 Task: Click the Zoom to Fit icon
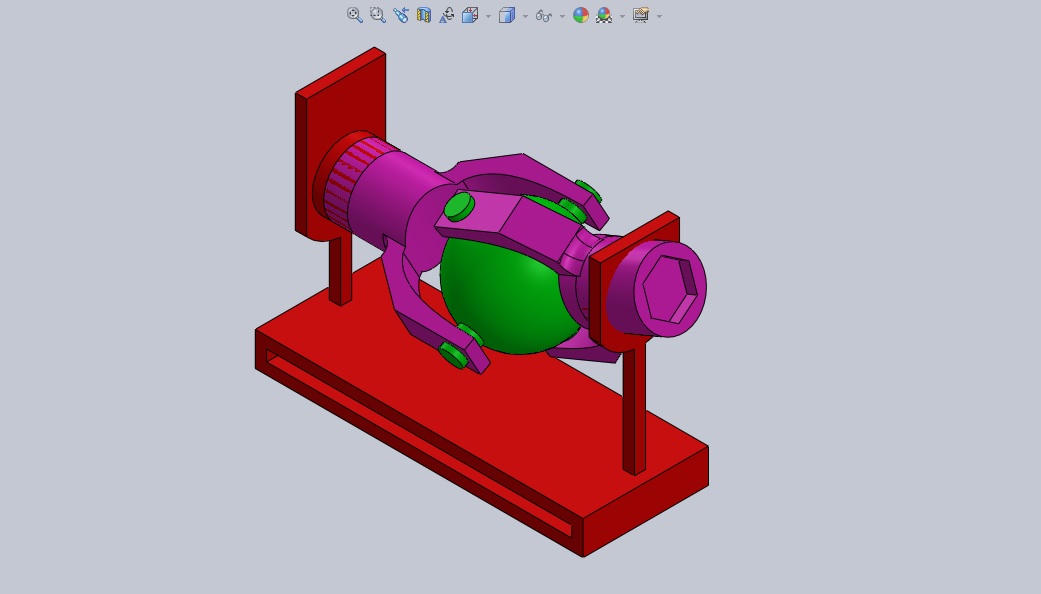coord(355,15)
